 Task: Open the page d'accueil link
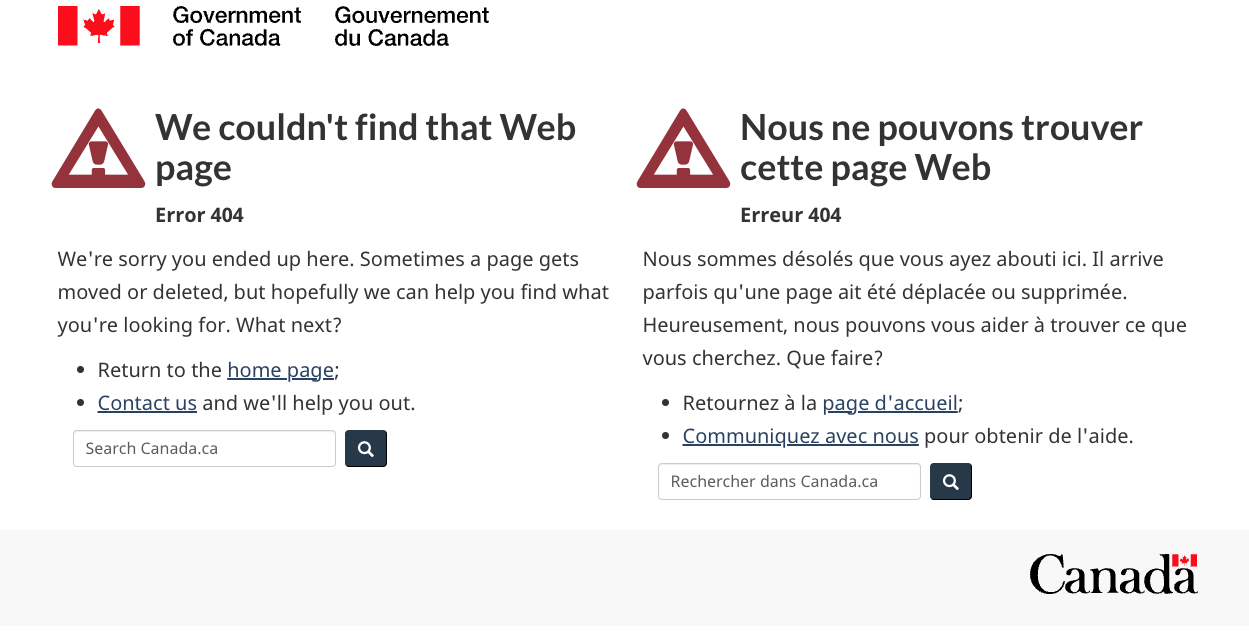pos(889,402)
